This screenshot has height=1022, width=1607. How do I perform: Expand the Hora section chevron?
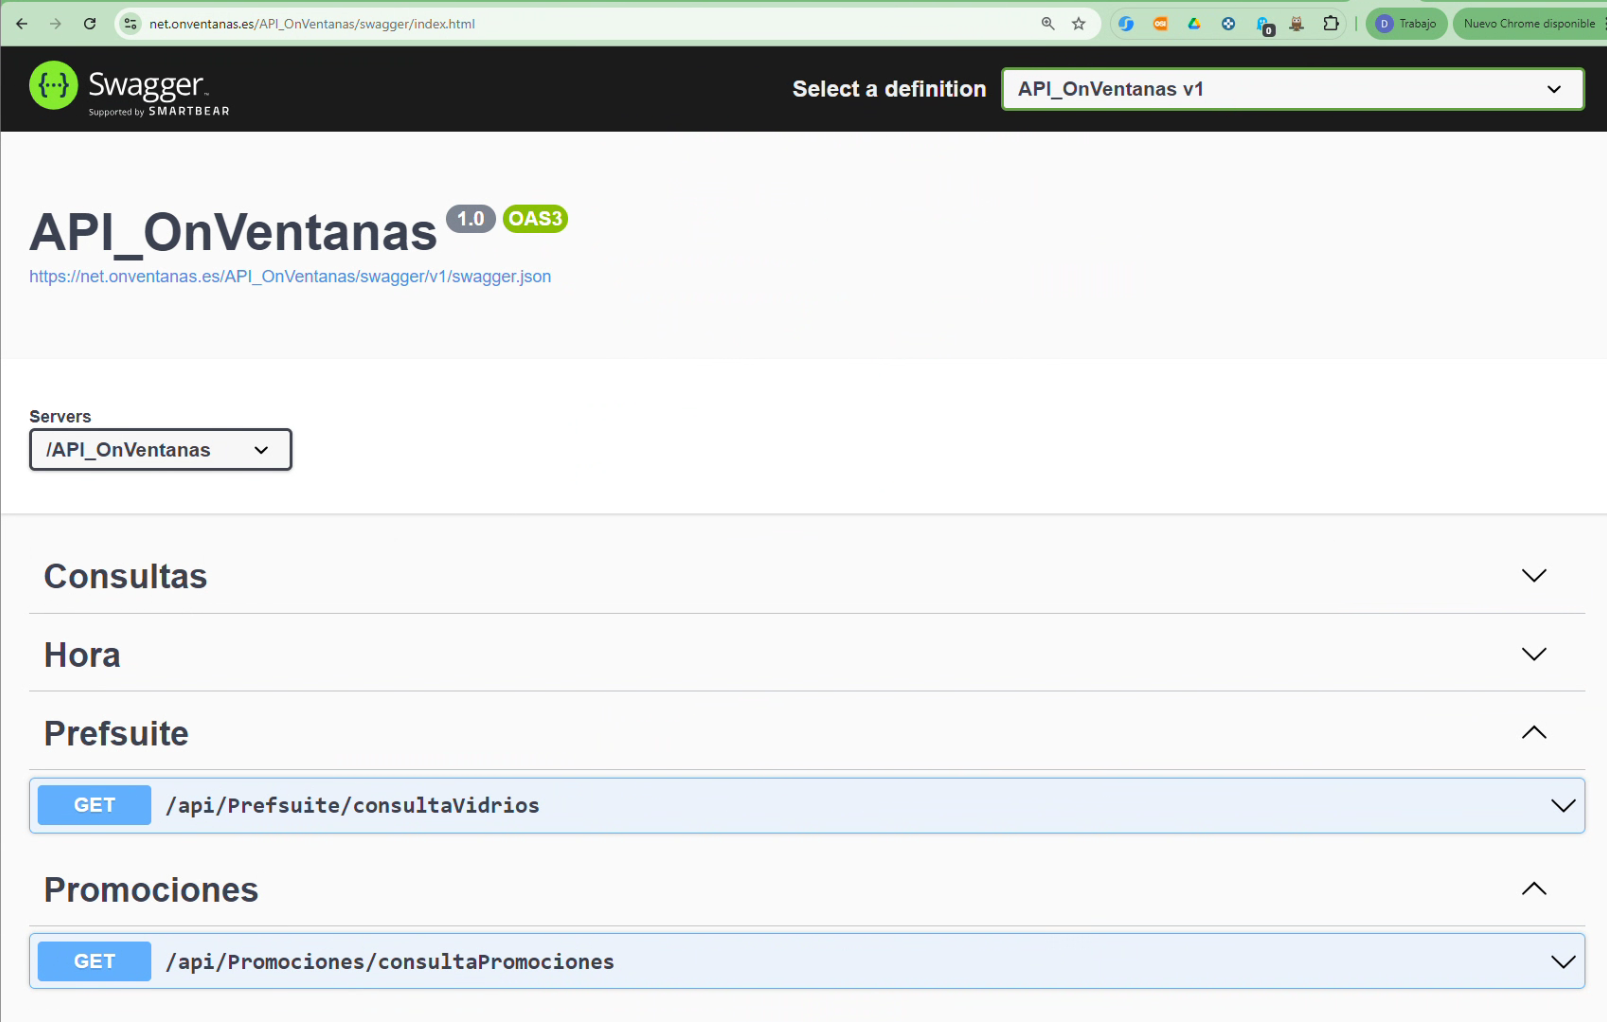(x=1533, y=654)
